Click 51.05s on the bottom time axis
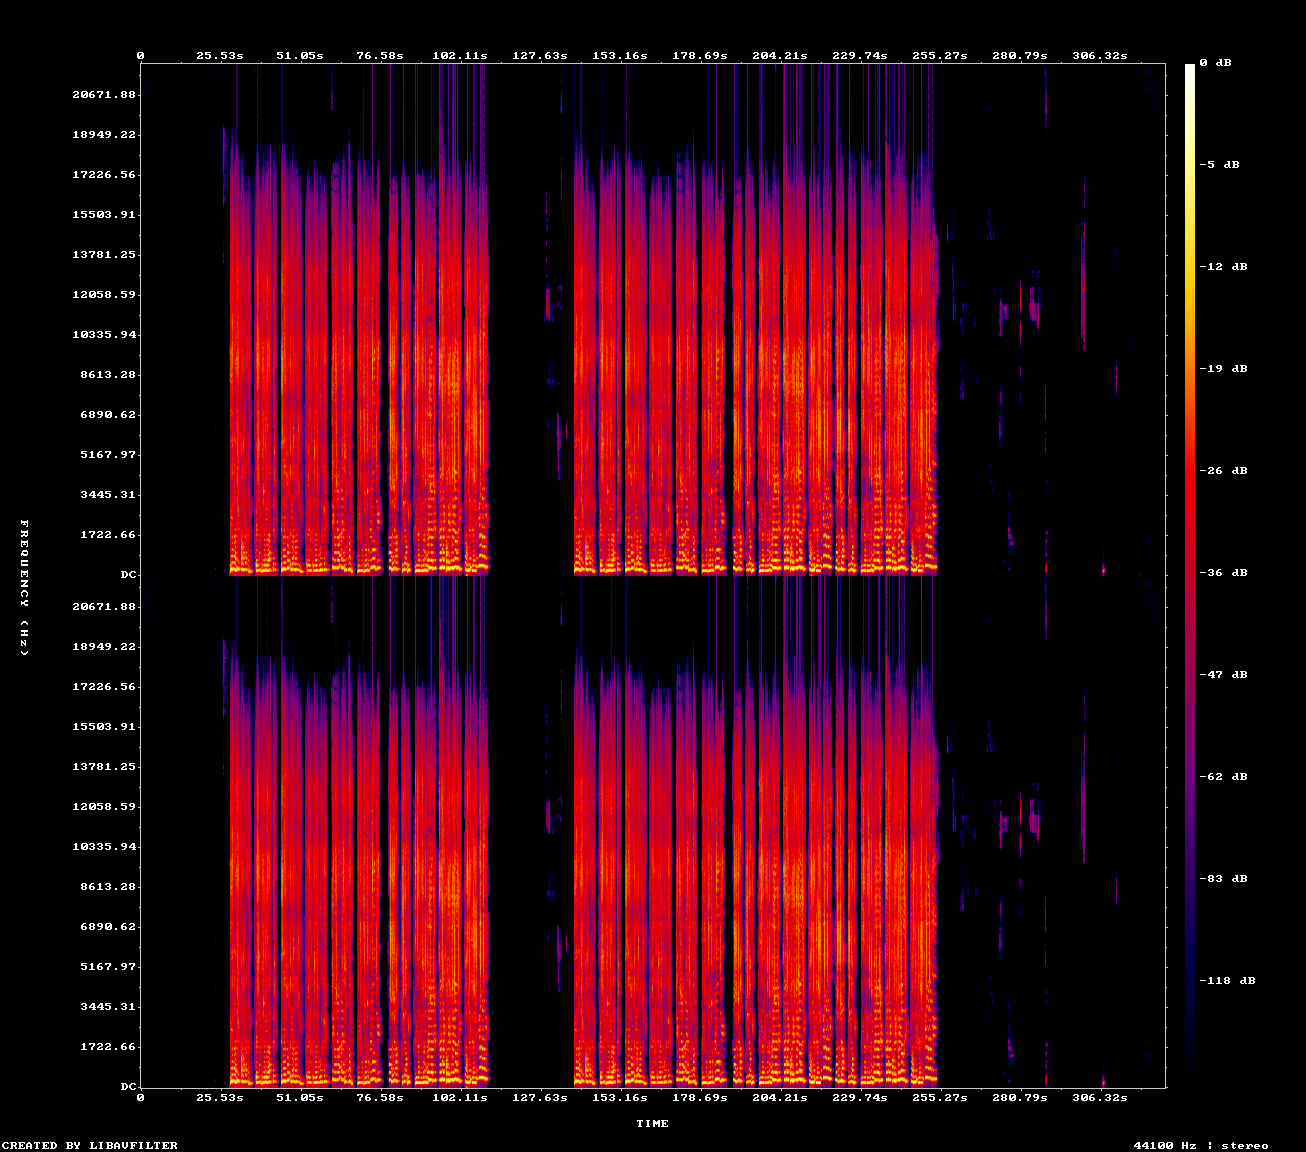Image resolution: width=1306 pixels, height=1152 pixels. [300, 1098]
